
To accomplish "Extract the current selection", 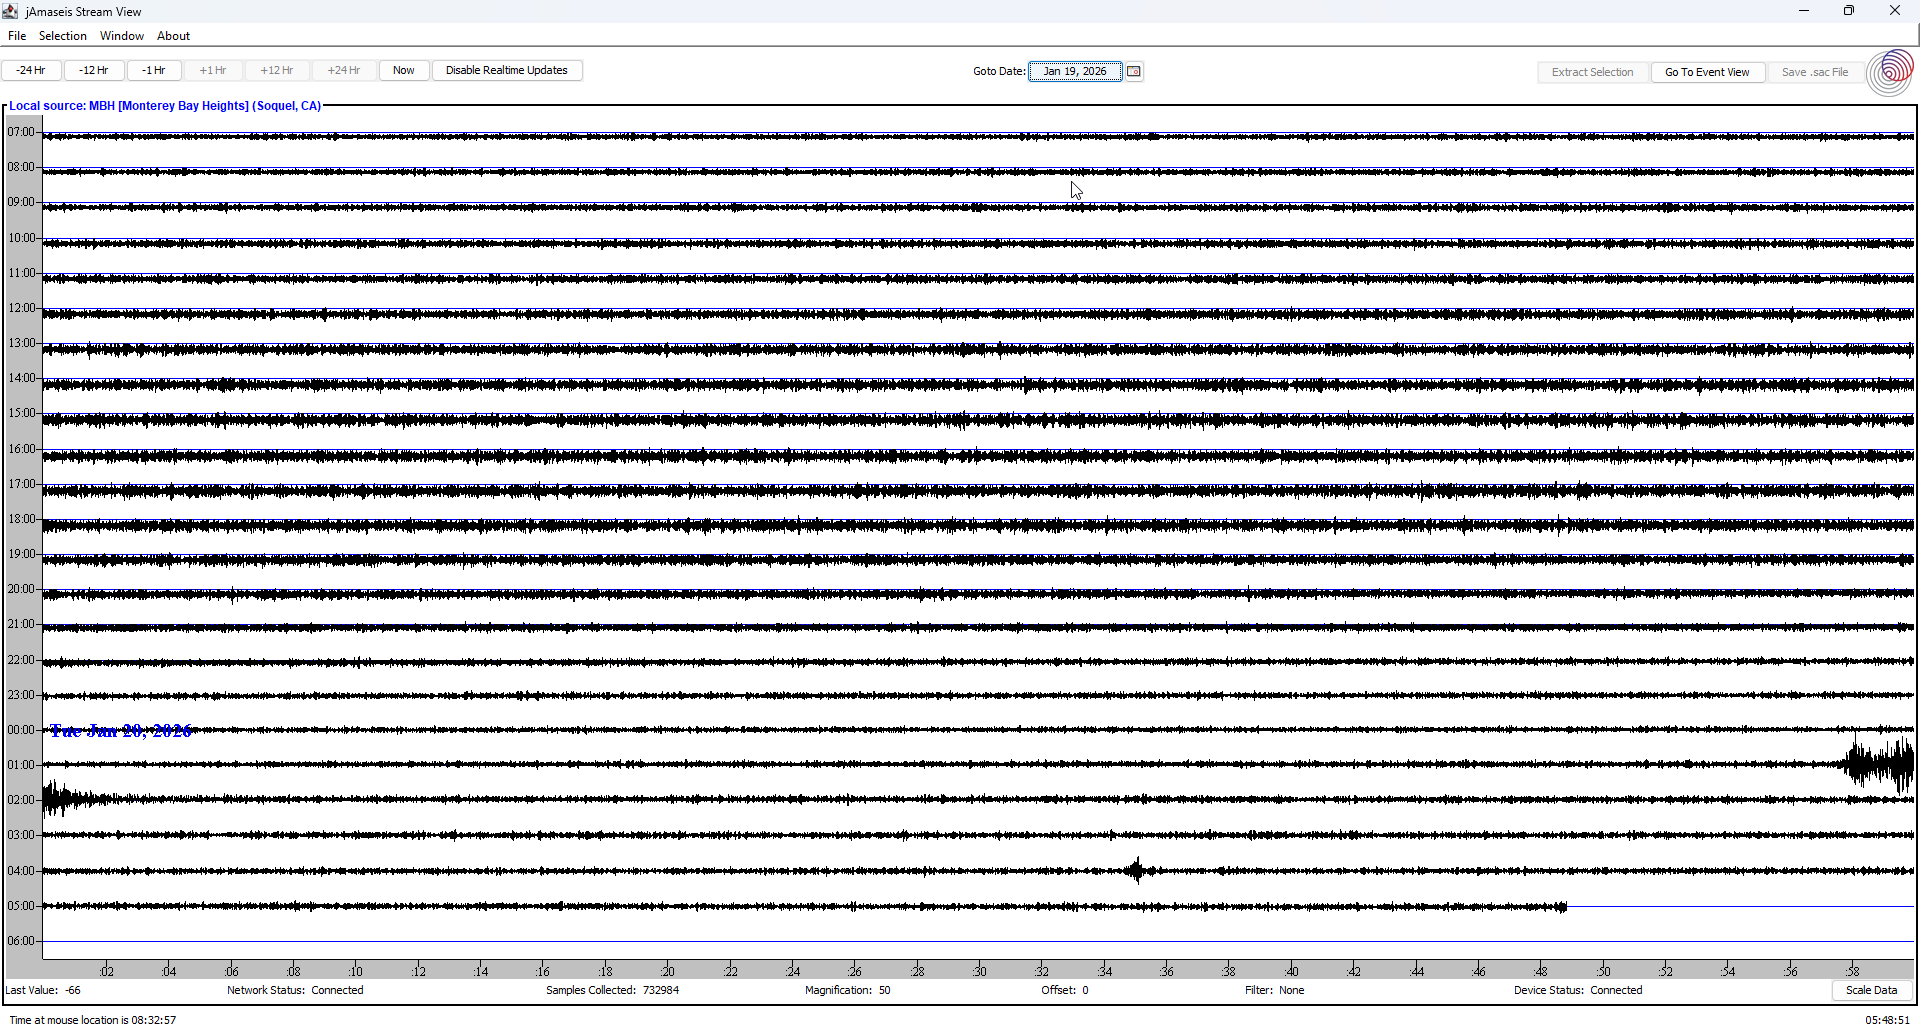I will pos(1592,71).
